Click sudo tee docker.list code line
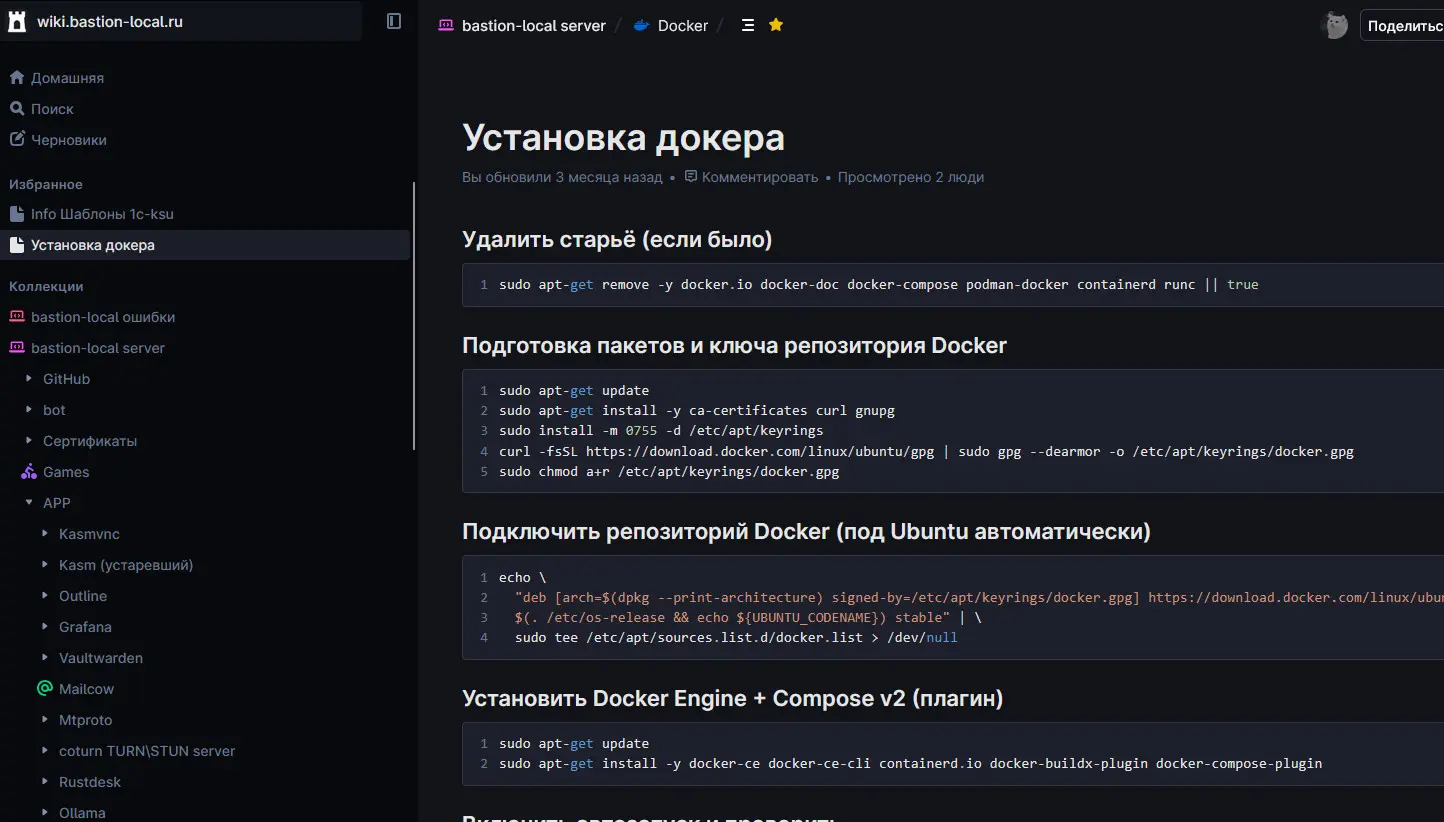 pyautogui.click(x=736, y=637)
